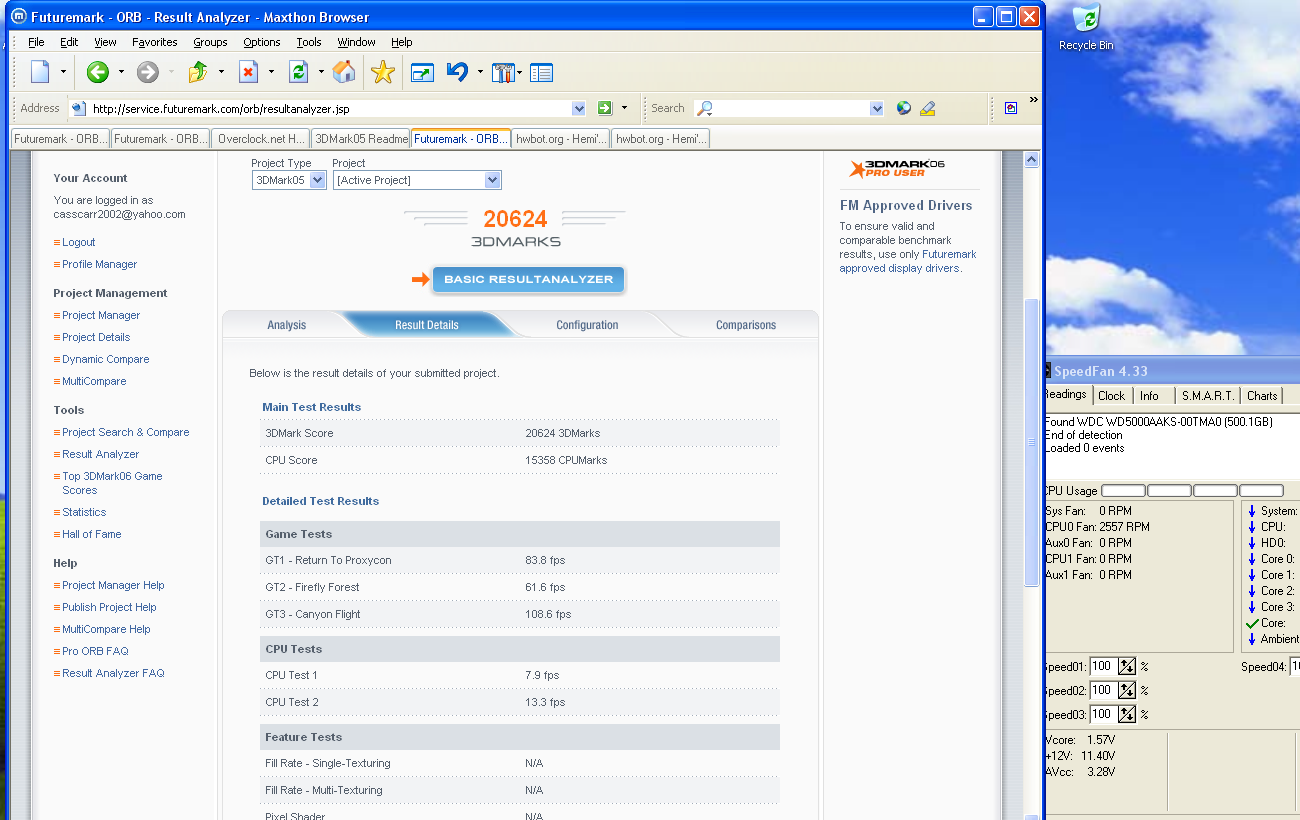
Task: Open the Back history dropdown arrow
Action: pos(121,72)
